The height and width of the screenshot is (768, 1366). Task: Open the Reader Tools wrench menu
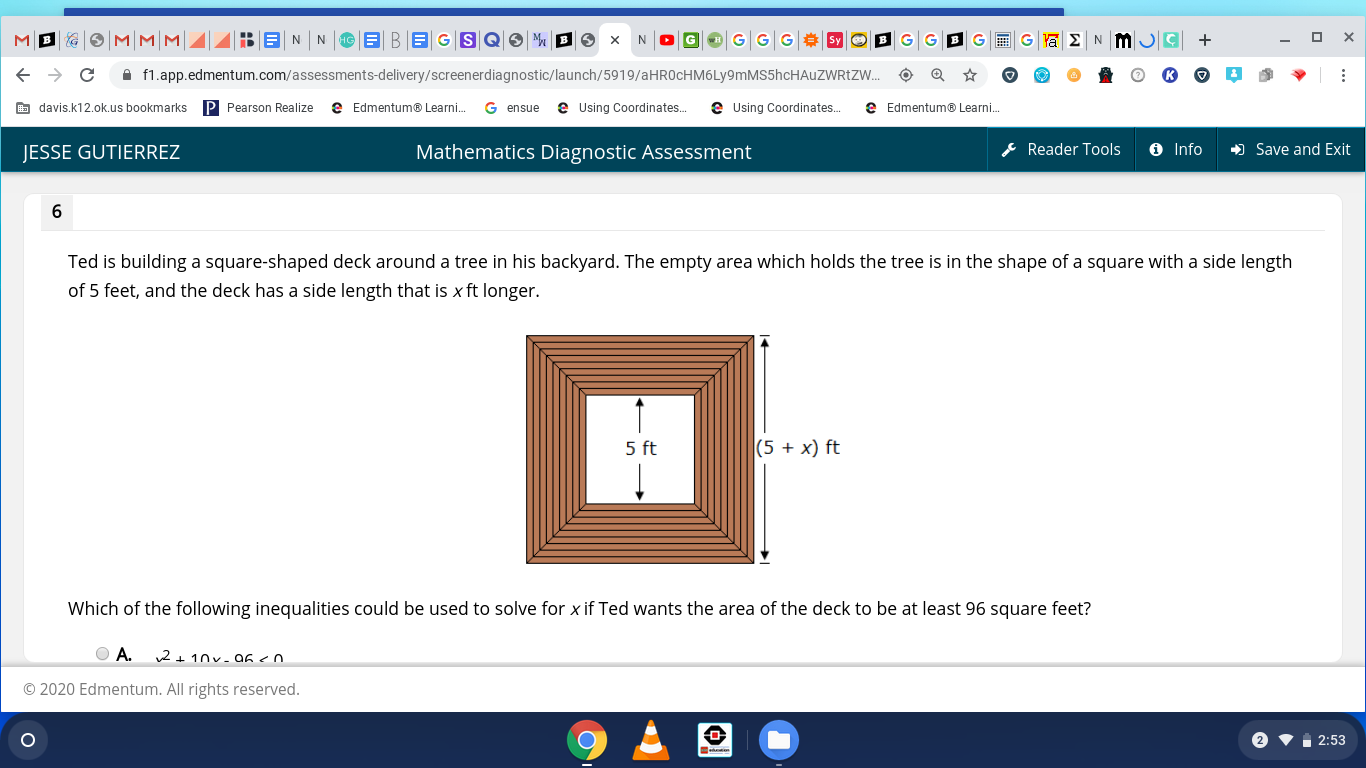[1061, 149]
